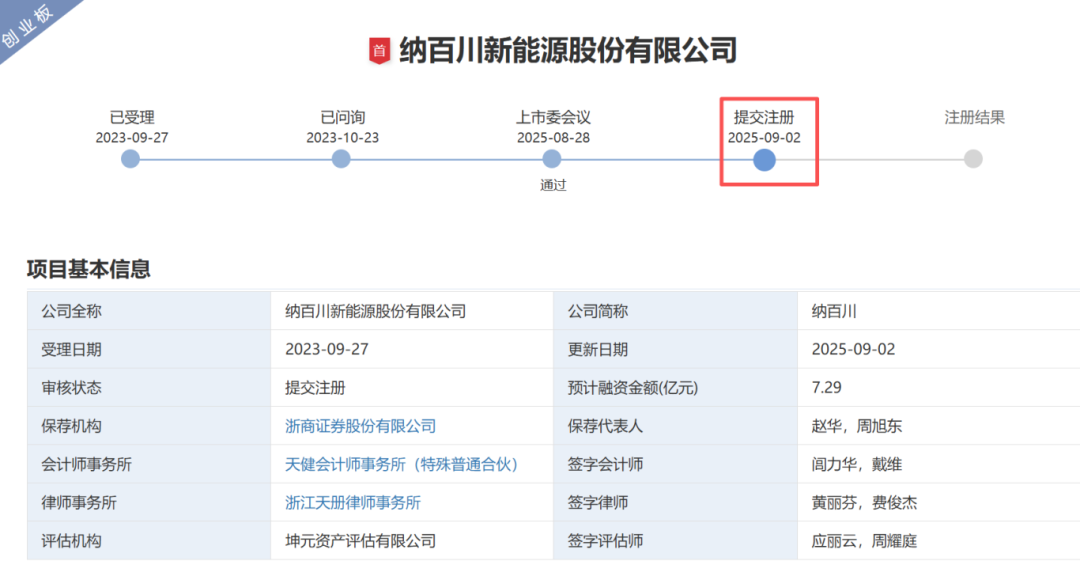
Task: Open the 浙商证券股份有限公司 link
Action: (360, 426)
